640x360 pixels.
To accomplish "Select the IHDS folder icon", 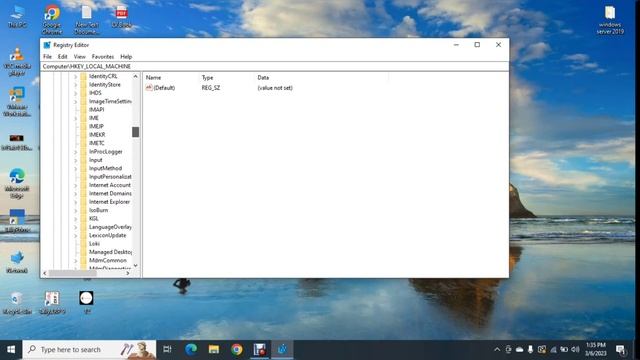I will 84,93.
